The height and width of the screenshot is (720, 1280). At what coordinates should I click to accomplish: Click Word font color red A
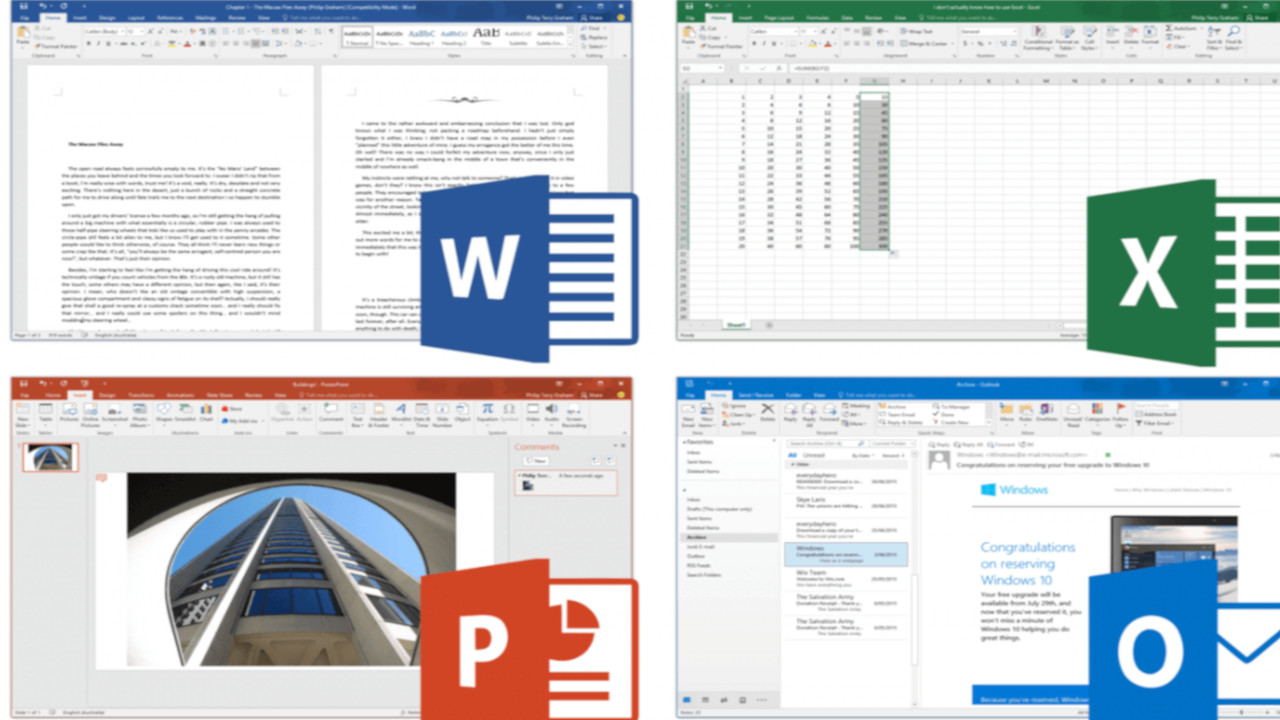[187, 44]
